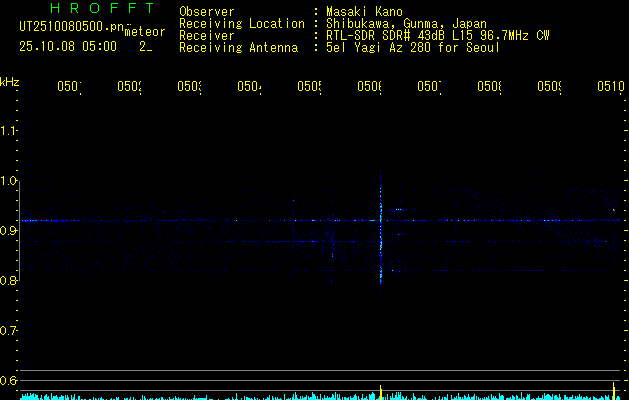Click the 'meteor' label
Screen dimensions: 629x400
click(x=145, y=32)
